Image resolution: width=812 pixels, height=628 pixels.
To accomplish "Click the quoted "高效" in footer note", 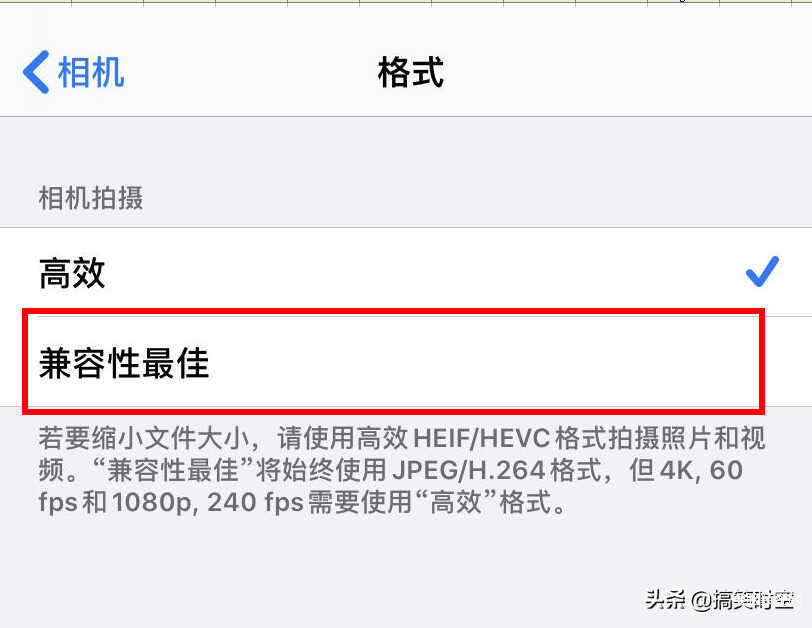I will coord(456,502).
